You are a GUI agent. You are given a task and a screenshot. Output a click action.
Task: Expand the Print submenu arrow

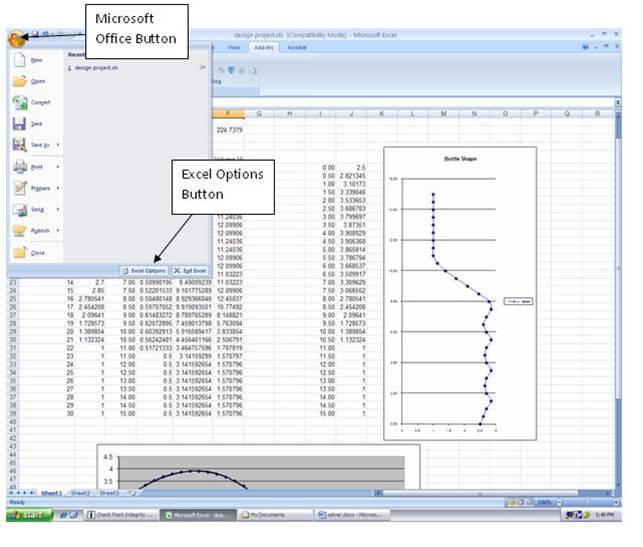coord(58,167)
